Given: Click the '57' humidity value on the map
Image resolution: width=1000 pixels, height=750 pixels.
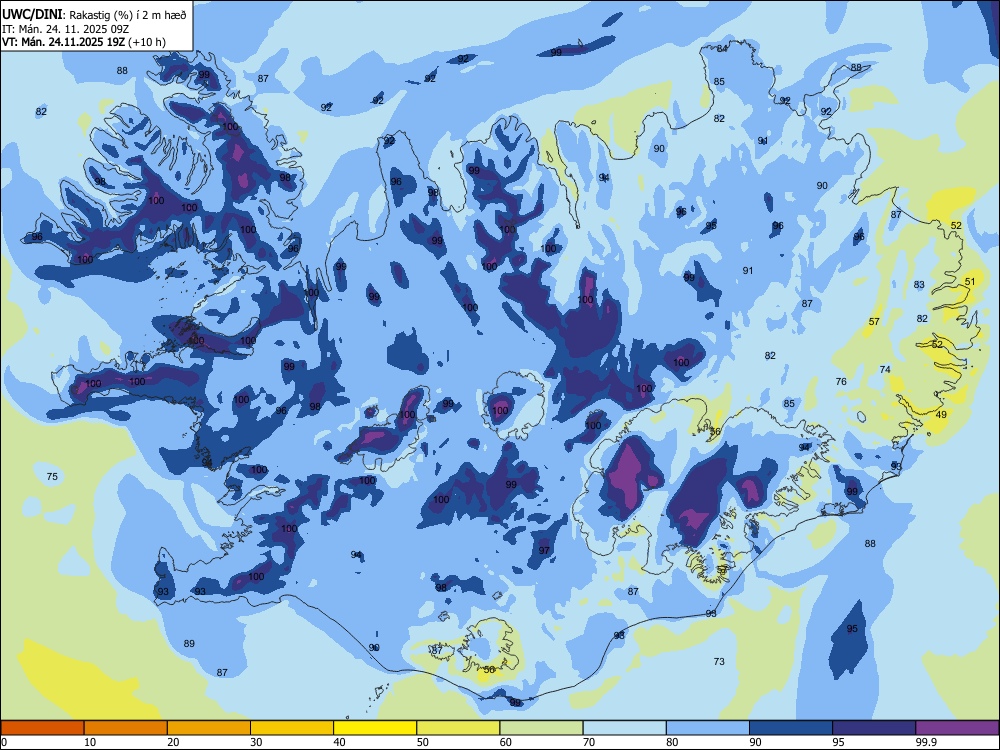Looking at the screenshot, I should pyautogui.click(x=874, y=321).
